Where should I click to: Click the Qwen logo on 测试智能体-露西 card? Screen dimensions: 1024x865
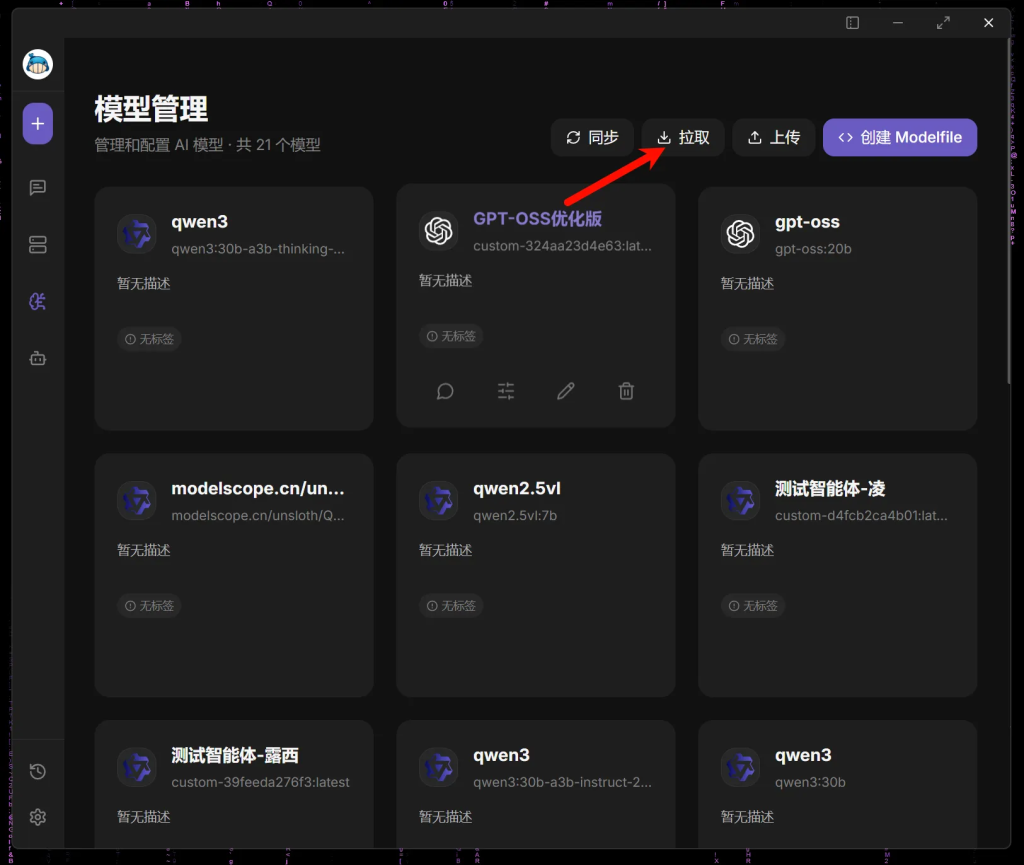(137, 767)
